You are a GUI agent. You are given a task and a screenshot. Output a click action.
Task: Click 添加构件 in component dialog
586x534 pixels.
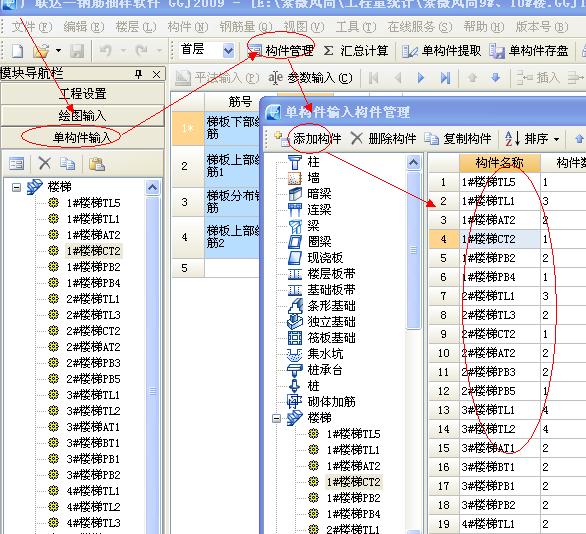tap(308, 139)
